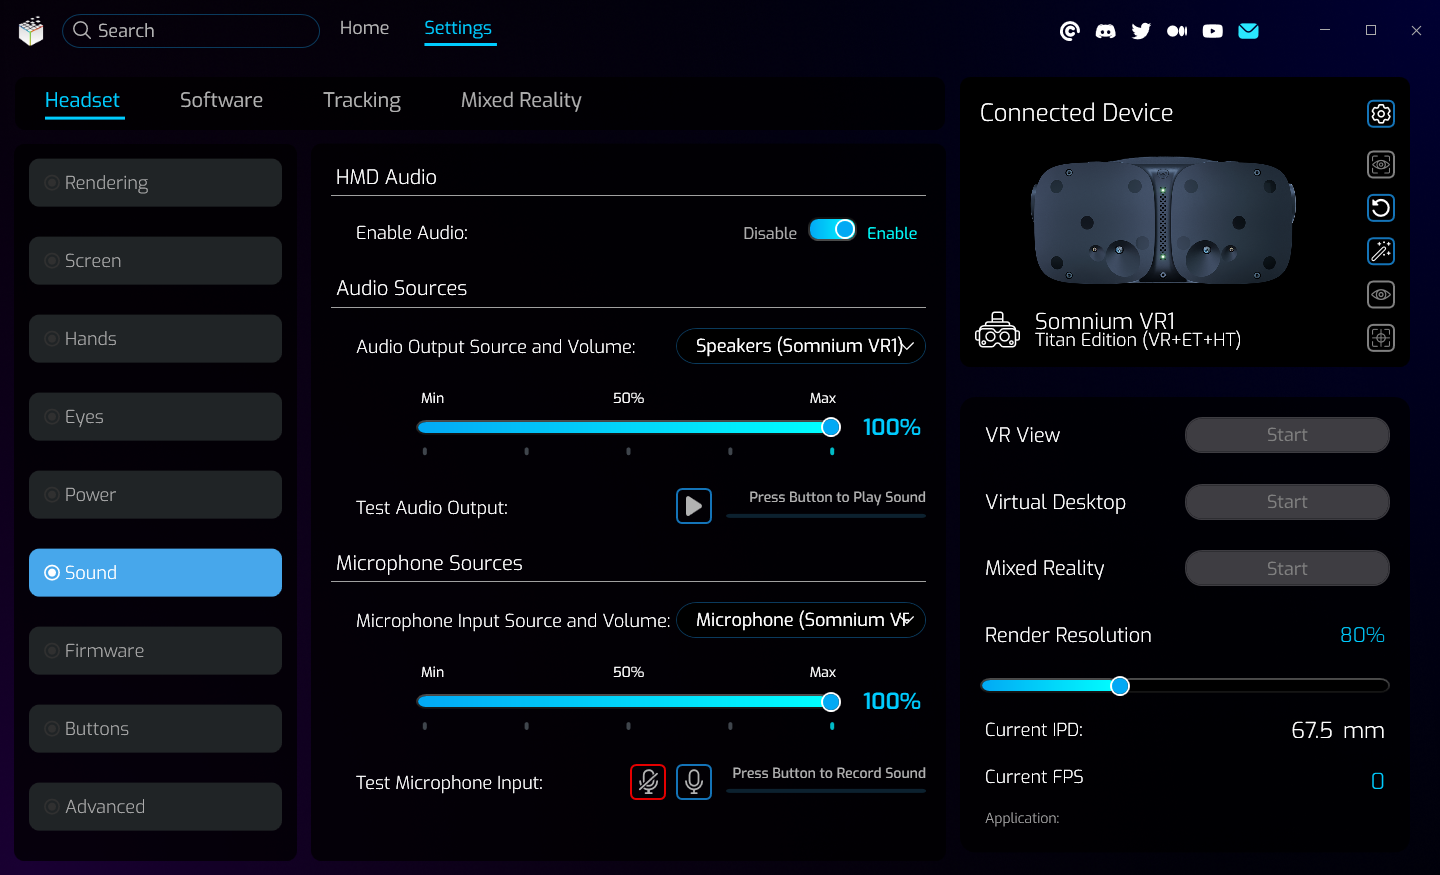
Task: Open the Twitter bird icon
Action: pyautogui.click(x=1141, y=31)
